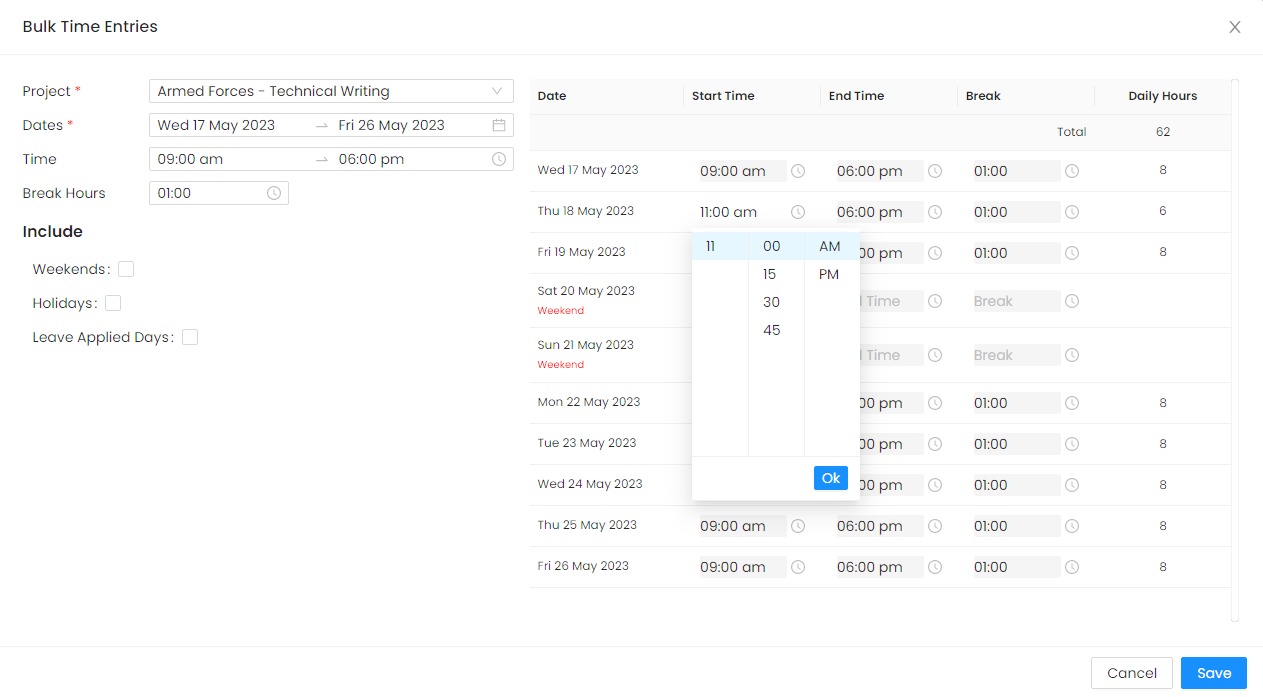This screenshot has width=1263, height=697.
Task: Click the calendar icon in Dates field
Action: click(x=498, y=125)
